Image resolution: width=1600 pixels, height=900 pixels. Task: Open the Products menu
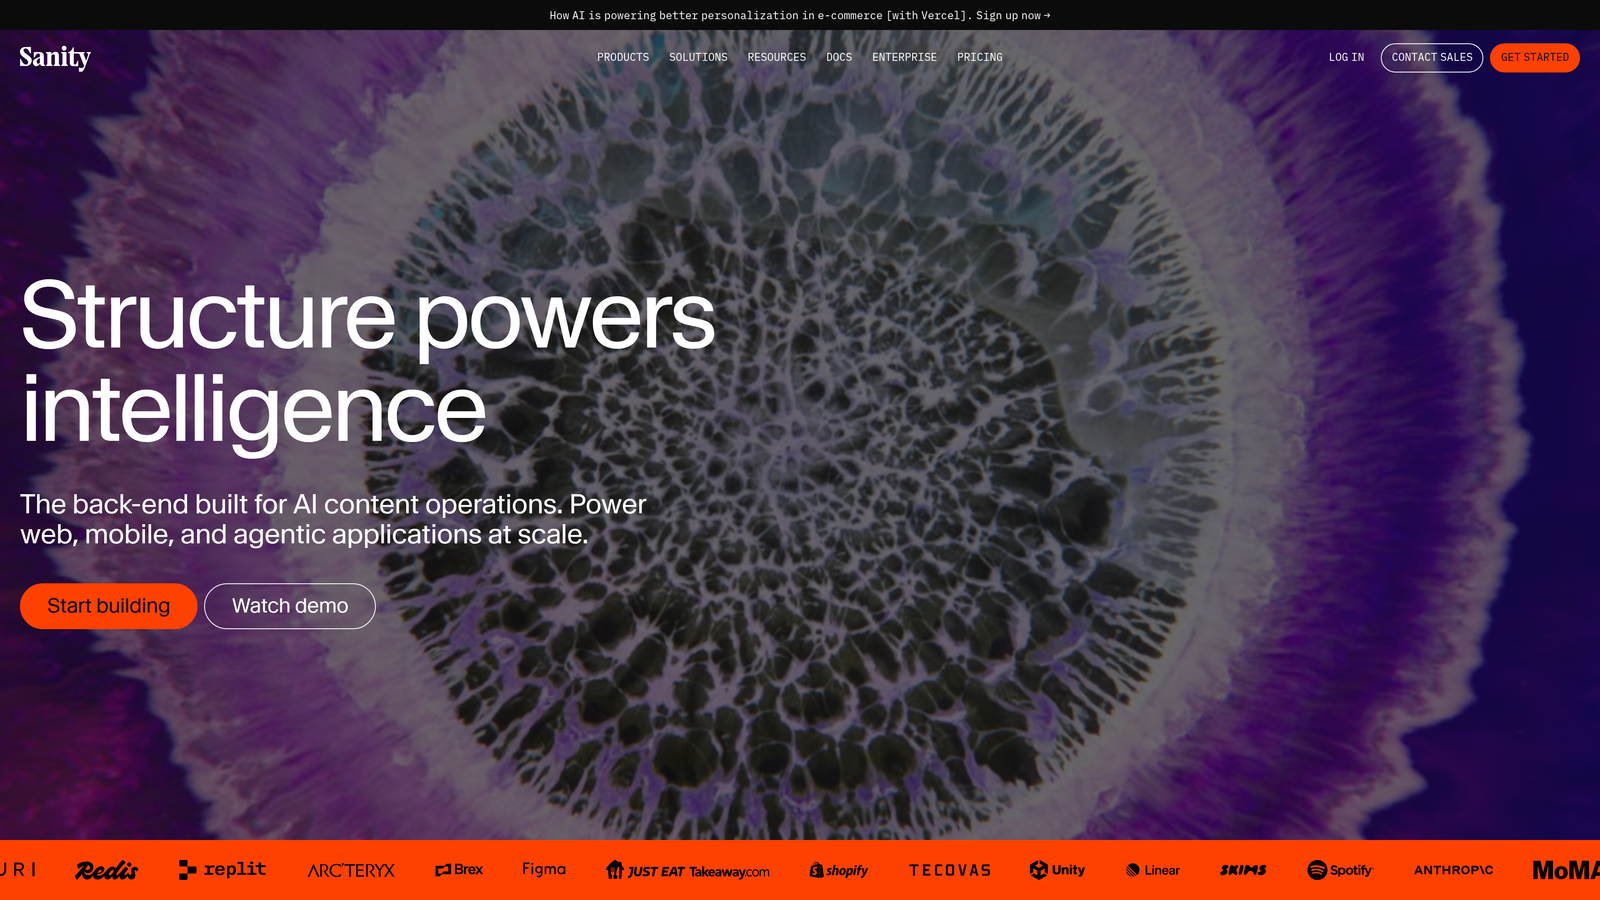point(623,57)
